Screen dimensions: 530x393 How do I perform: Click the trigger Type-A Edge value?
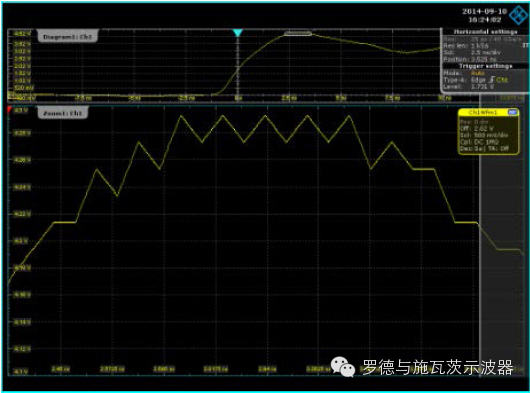tap(478, 80)
